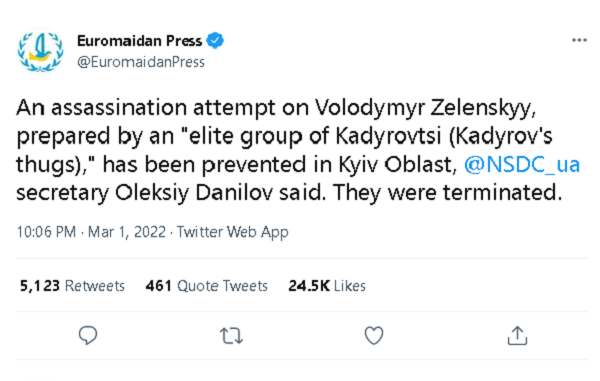Click the blue verified checkmark badge
Screen dimensions: 600x381
click(215, 41)
